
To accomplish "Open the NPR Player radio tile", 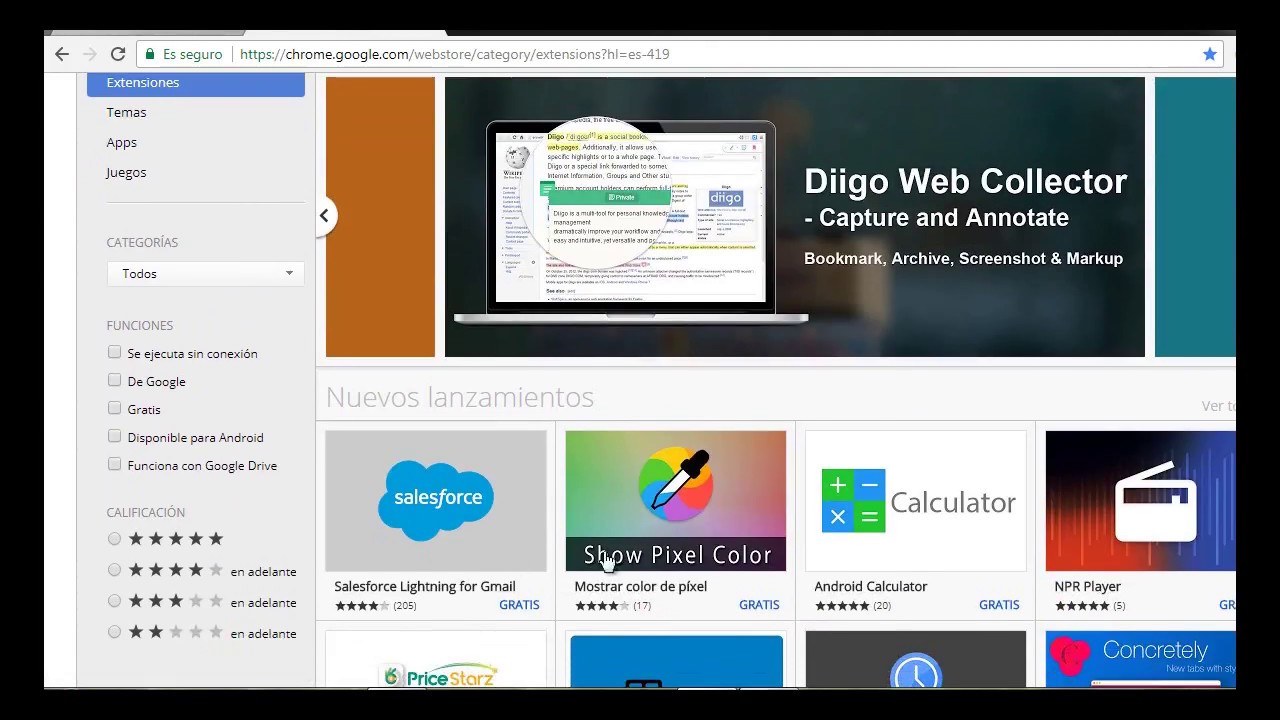I will [1141, 501].
